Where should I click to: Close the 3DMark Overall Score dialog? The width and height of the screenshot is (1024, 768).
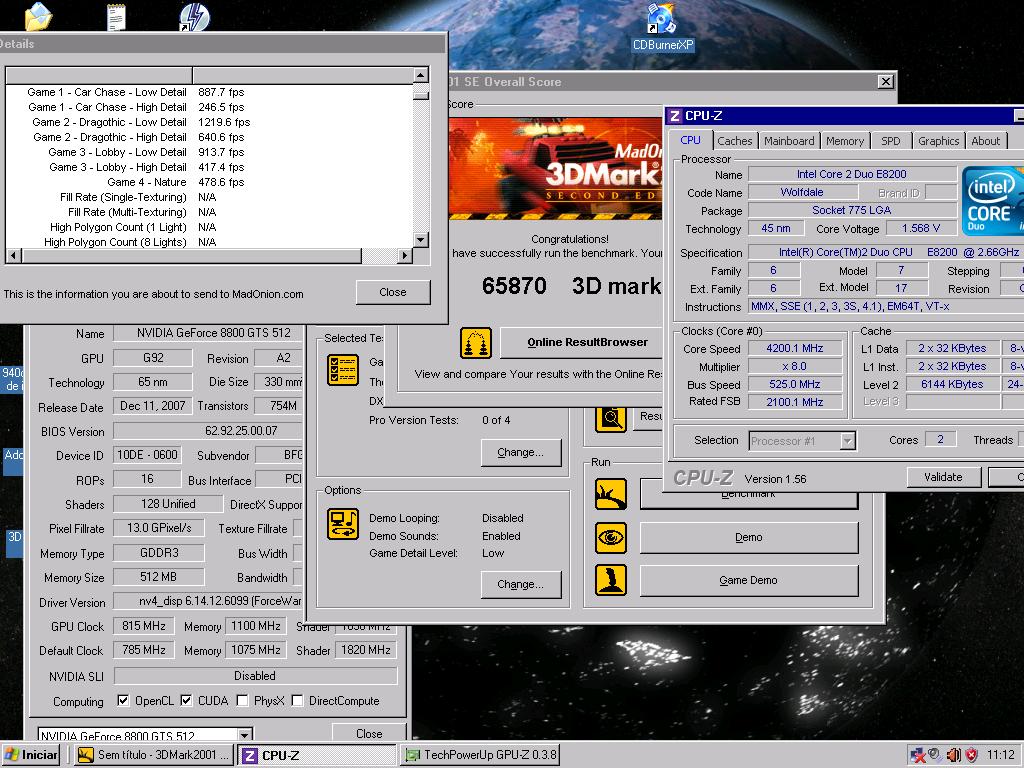[886, 82]
